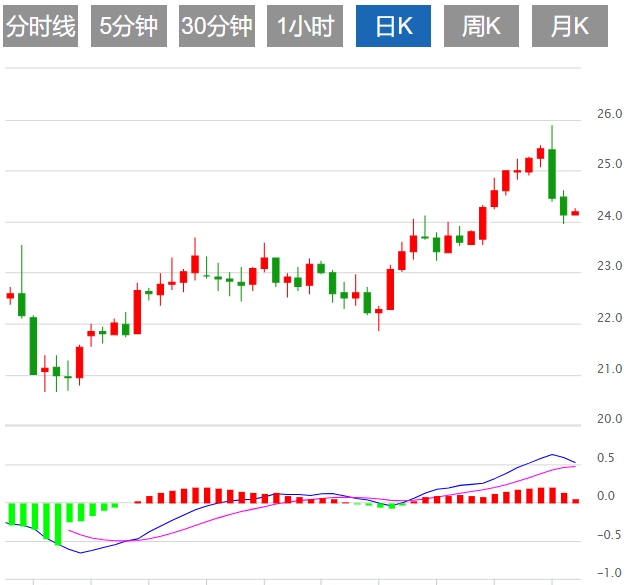Click the 23.0 price axis label
The image size is (640, 585).
pos(609,266)
